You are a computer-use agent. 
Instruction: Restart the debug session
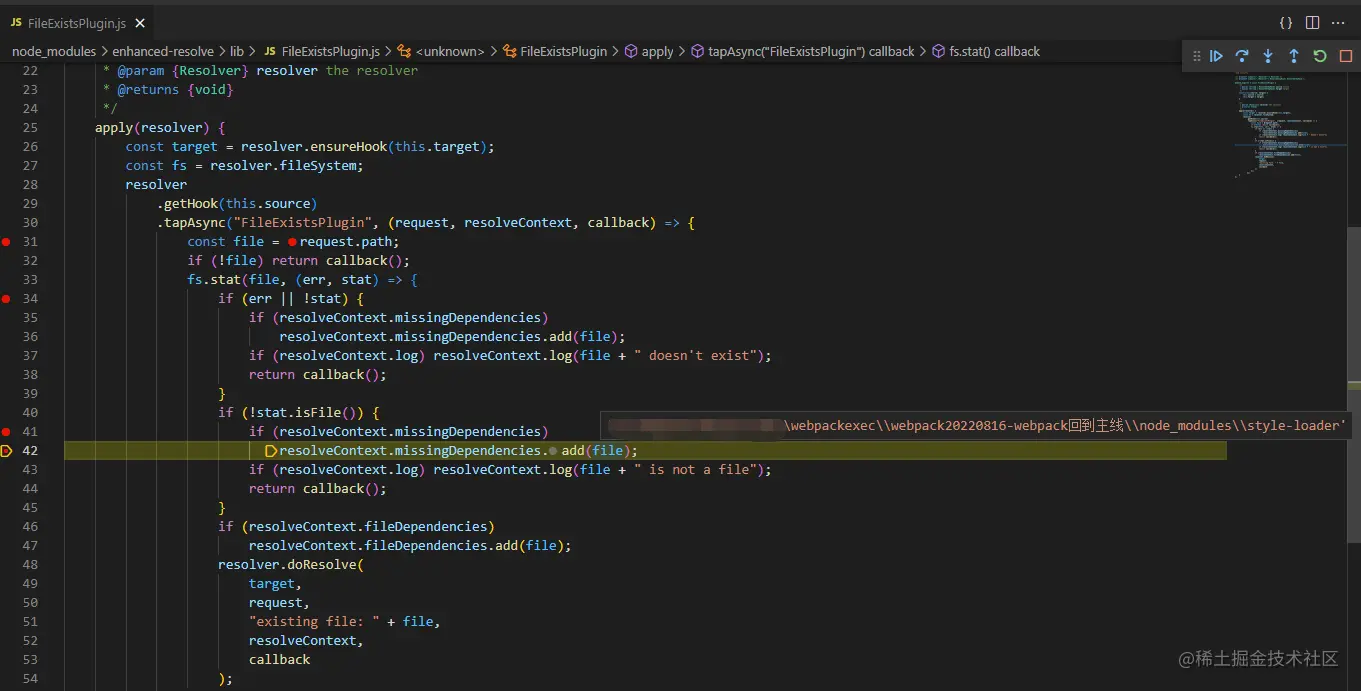point(1320,56)
